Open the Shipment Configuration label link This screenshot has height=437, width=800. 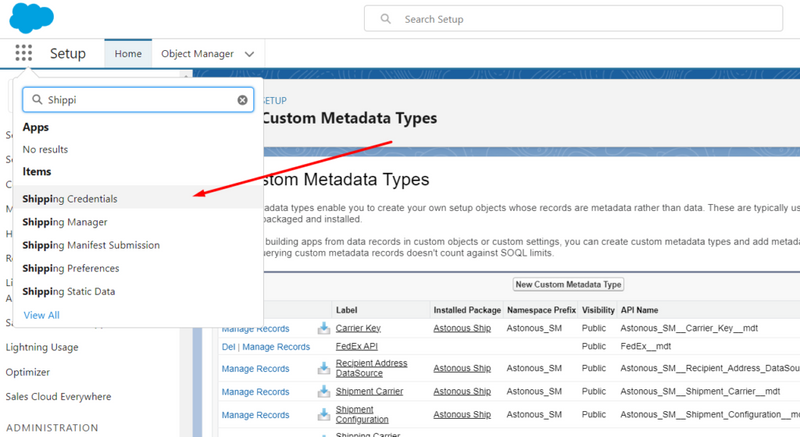(362, 415)
